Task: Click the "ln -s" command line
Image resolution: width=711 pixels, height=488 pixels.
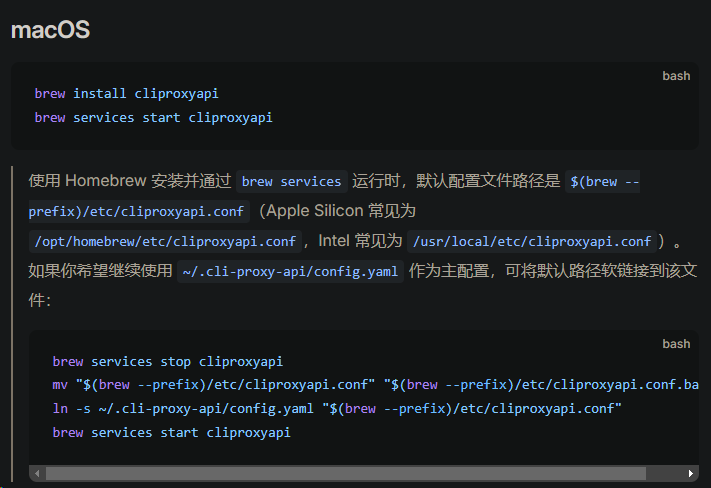Action: tap(337, 409)
